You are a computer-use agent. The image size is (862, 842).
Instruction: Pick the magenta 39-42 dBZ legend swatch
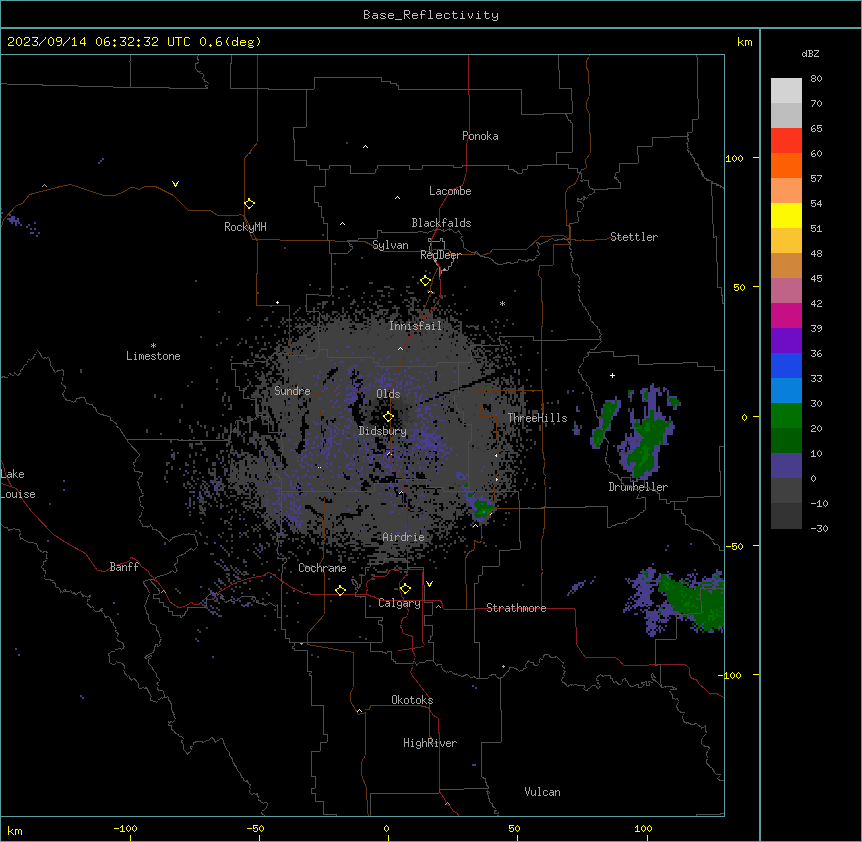point(786,315)
